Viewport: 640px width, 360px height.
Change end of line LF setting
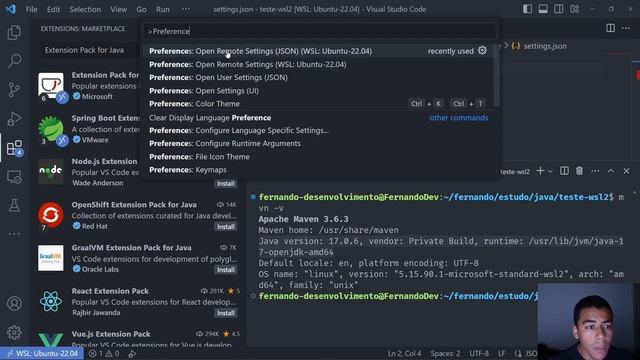pyautogui.click(x=502, y=353)
